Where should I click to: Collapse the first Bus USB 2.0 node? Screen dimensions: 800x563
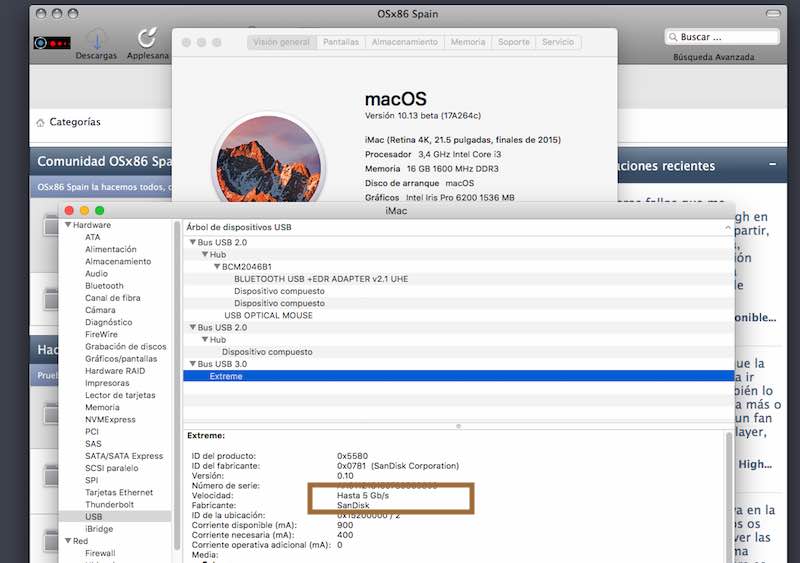click(192, 242)
